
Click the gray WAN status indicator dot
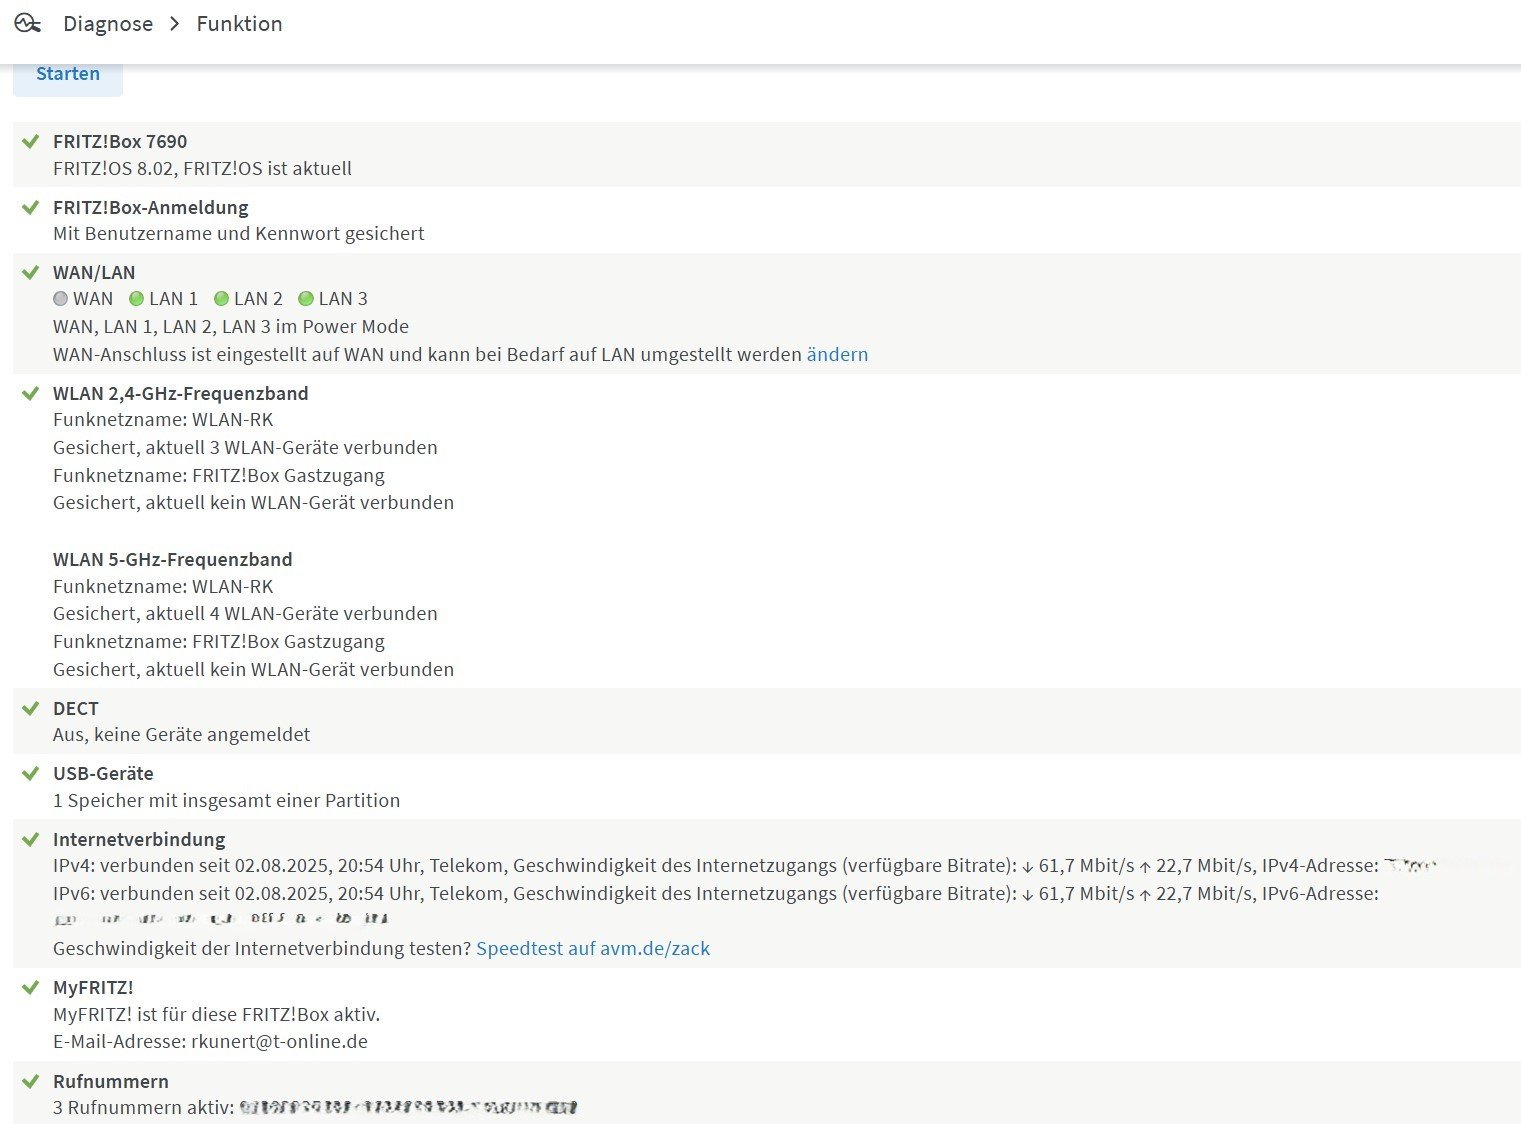(x=60, y=298)
